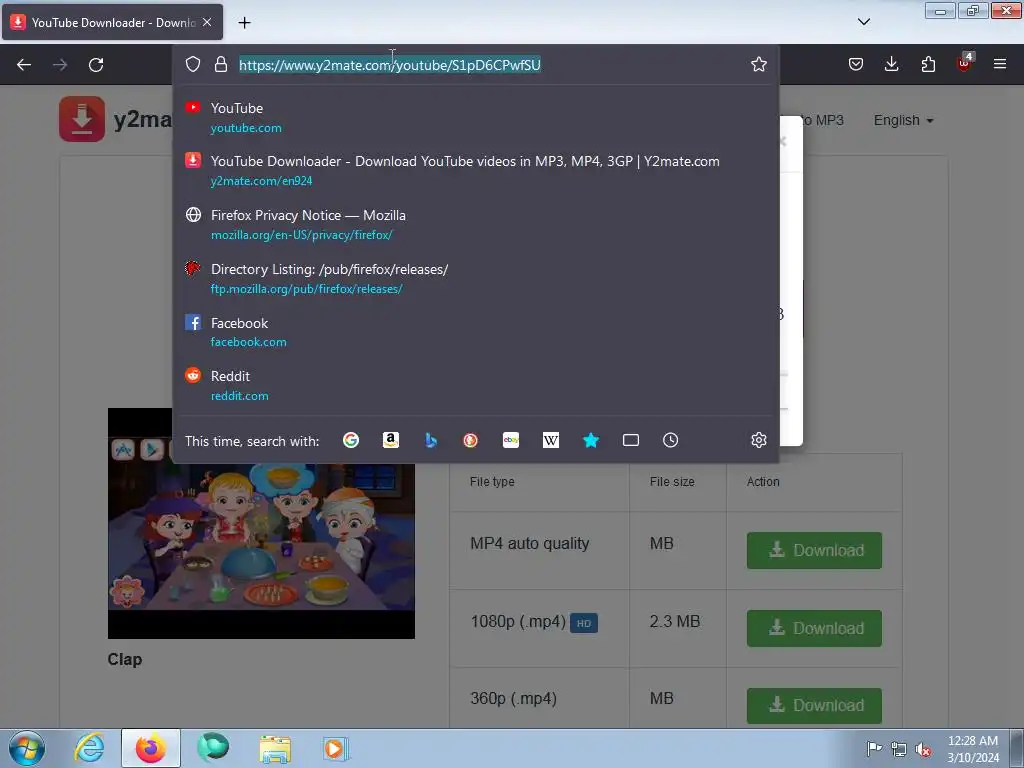Search open tabs icon
The width and height of the screenshot is (1024, 768).
(631, 440)
